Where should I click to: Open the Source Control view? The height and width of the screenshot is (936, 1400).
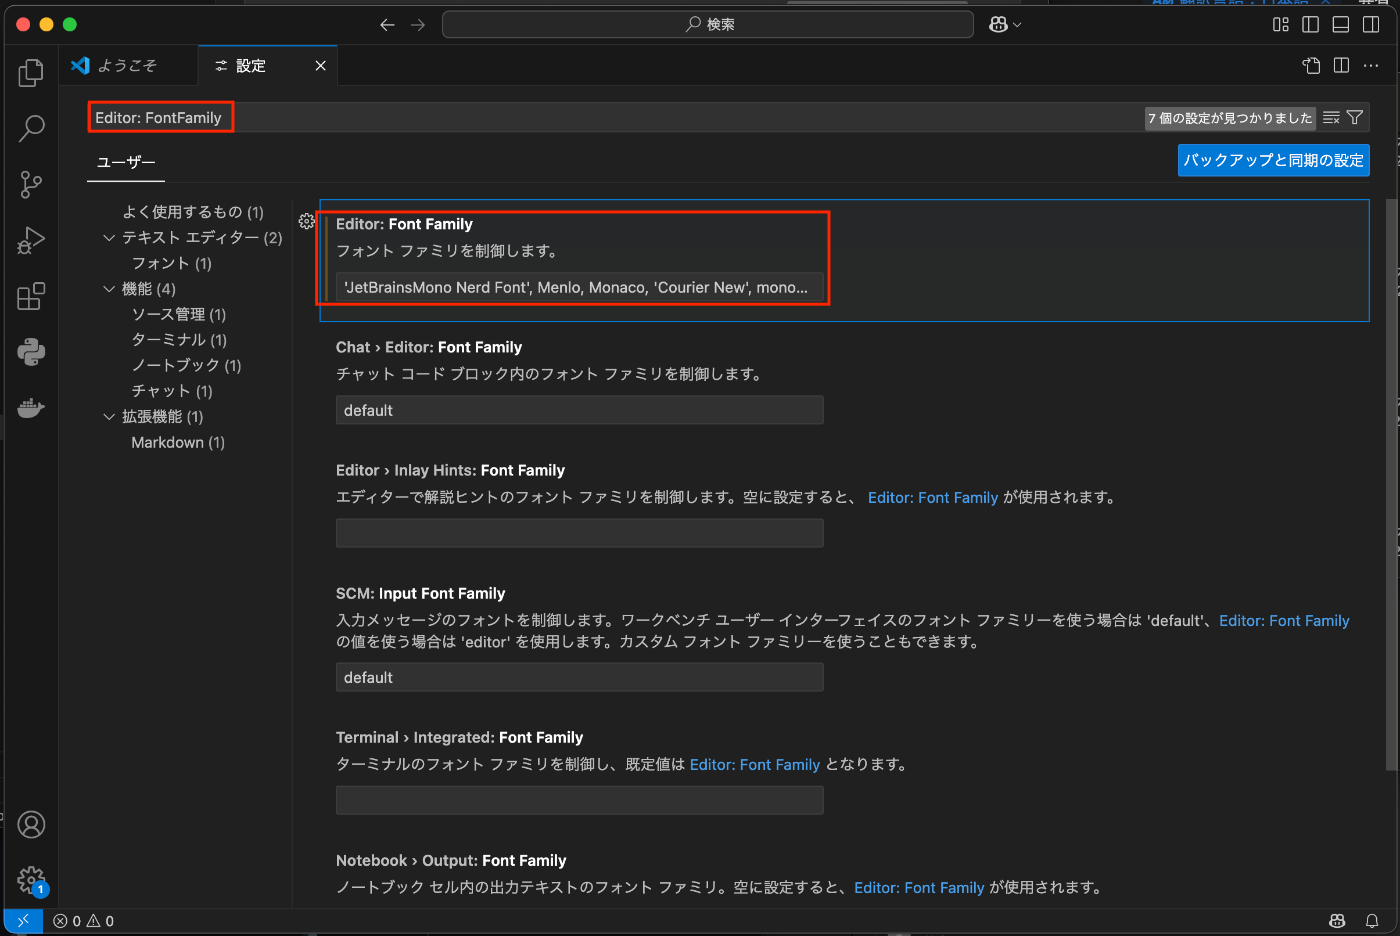coord(31,184)
